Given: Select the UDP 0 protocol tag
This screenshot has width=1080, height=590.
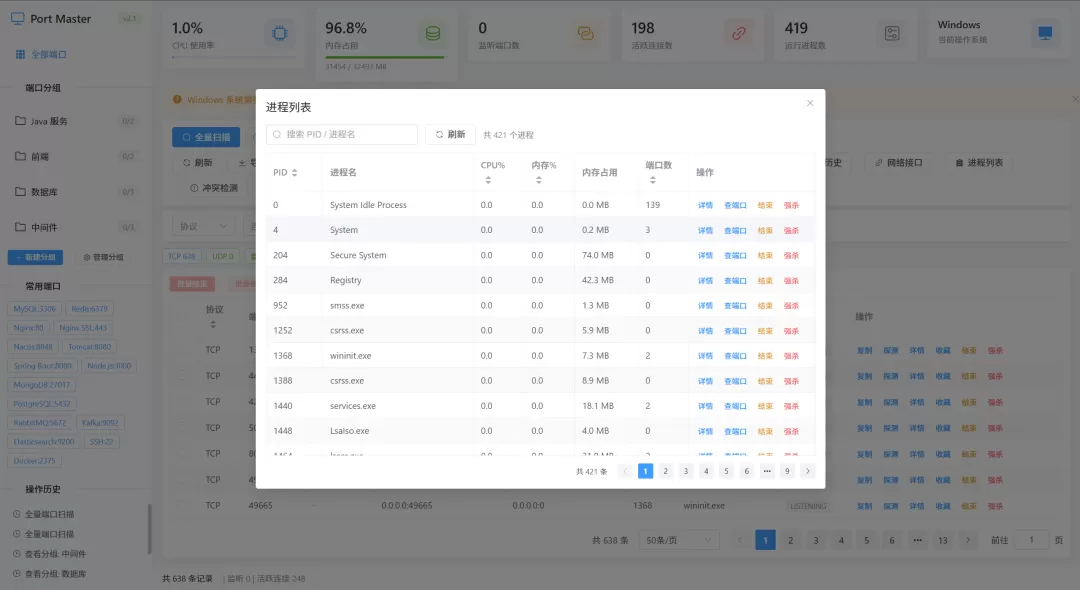Looking at the screenshot, I should [x=222, y=257].
